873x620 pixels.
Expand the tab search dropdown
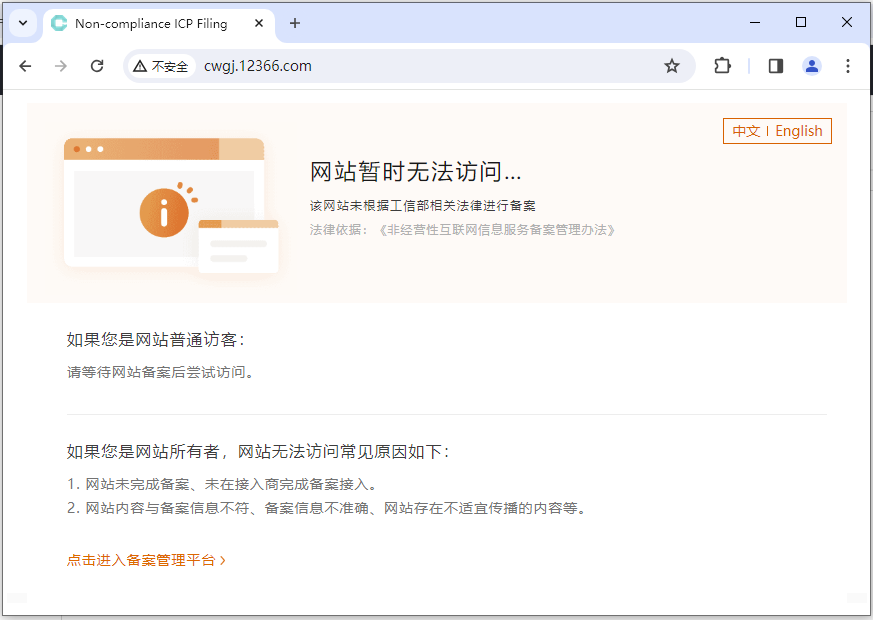point(23,23)
